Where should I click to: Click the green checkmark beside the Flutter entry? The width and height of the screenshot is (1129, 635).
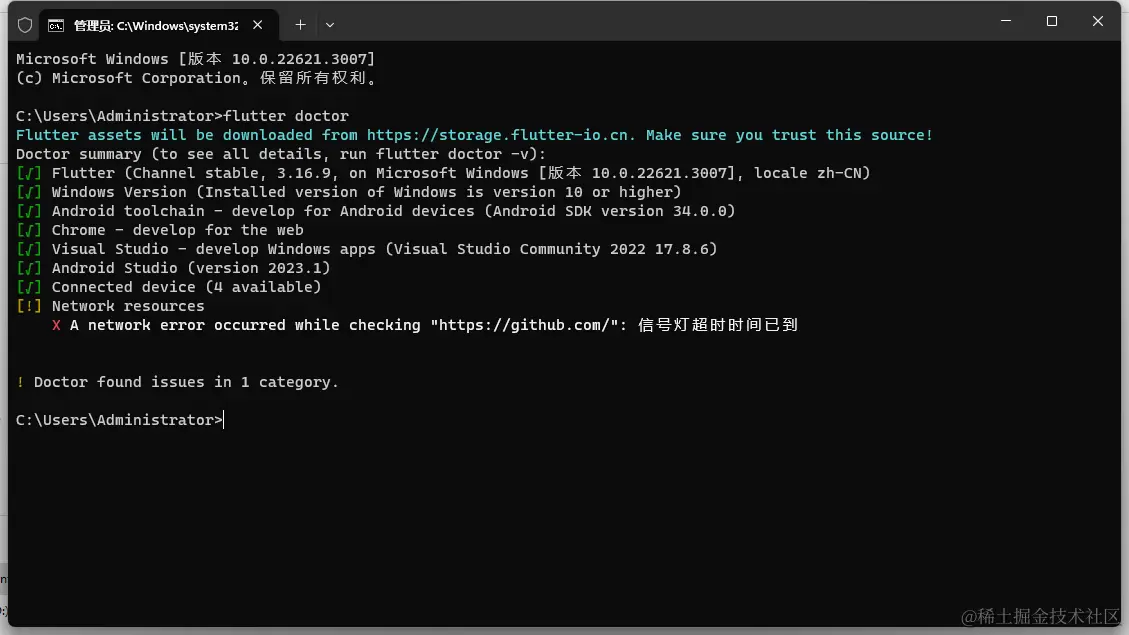(28, 172)
